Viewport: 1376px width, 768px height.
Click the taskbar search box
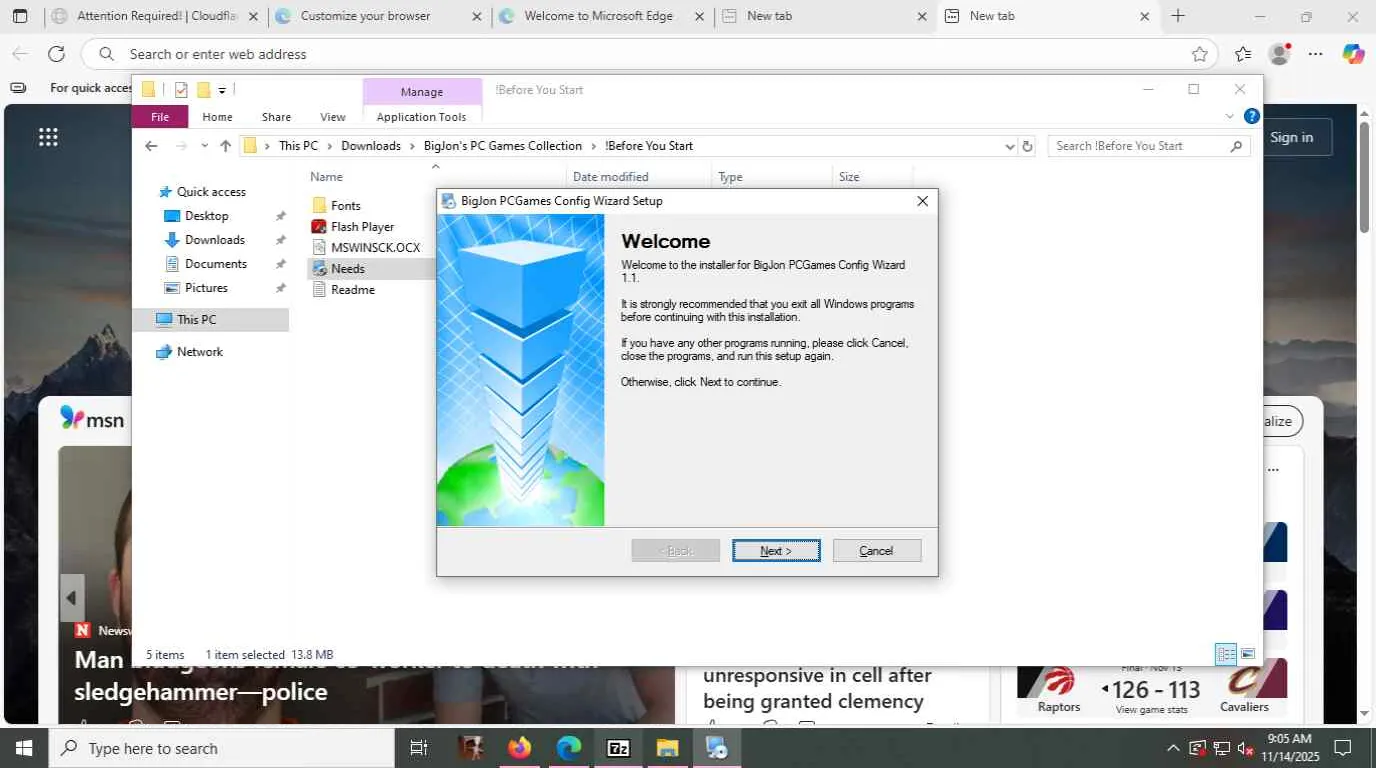221,748
